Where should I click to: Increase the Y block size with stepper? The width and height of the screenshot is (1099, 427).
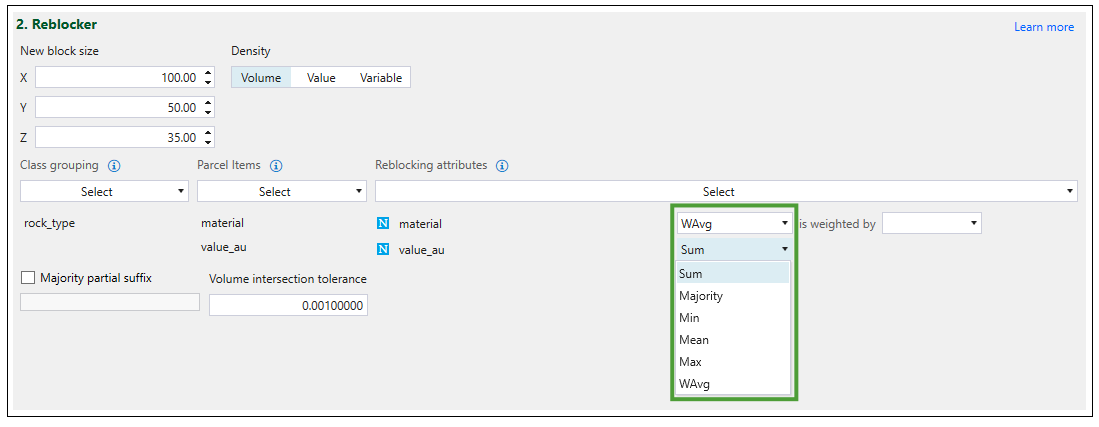coord(208,102)
